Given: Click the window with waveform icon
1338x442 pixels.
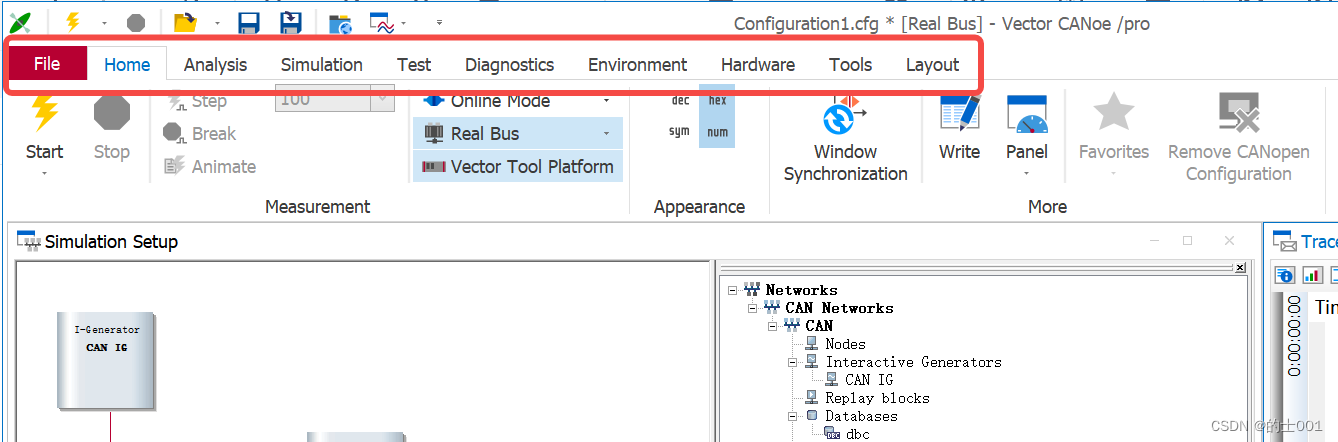Looking at the screenshot, I should [381, 22].
